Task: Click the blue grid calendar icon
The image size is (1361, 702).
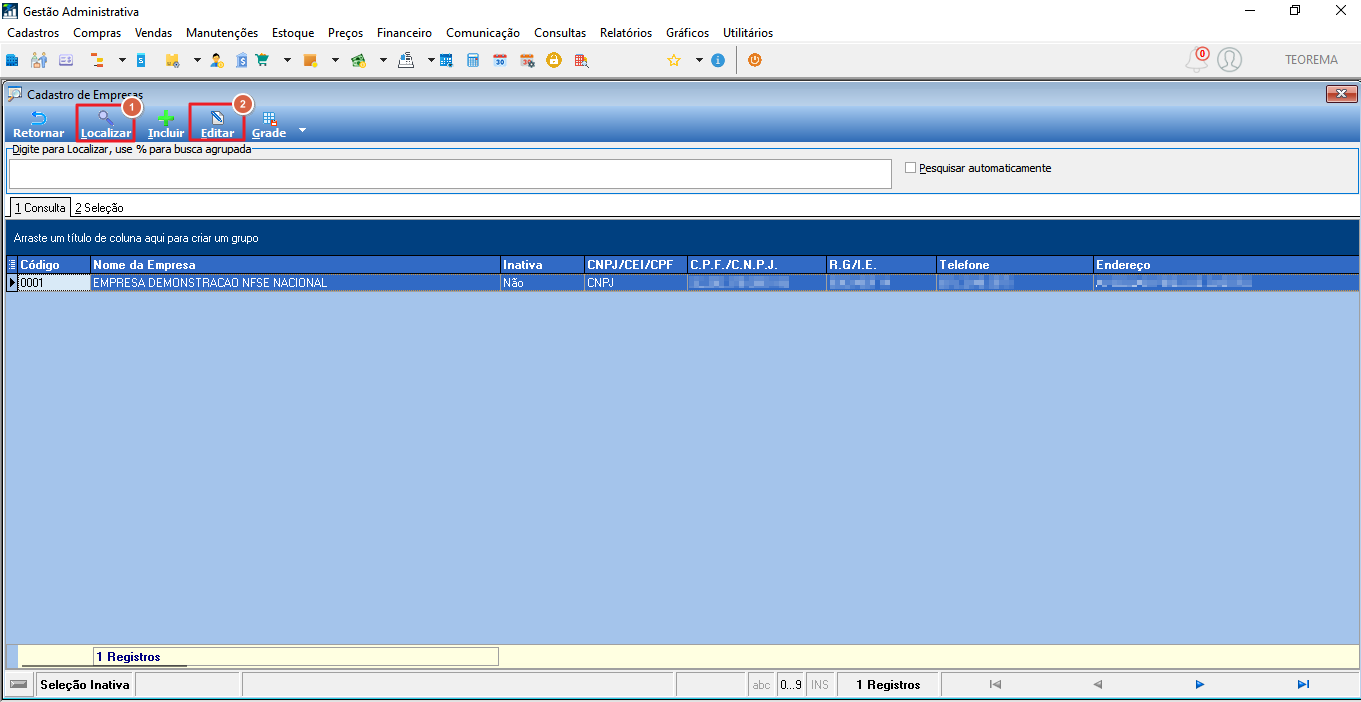Action: (x=446, y=60)
